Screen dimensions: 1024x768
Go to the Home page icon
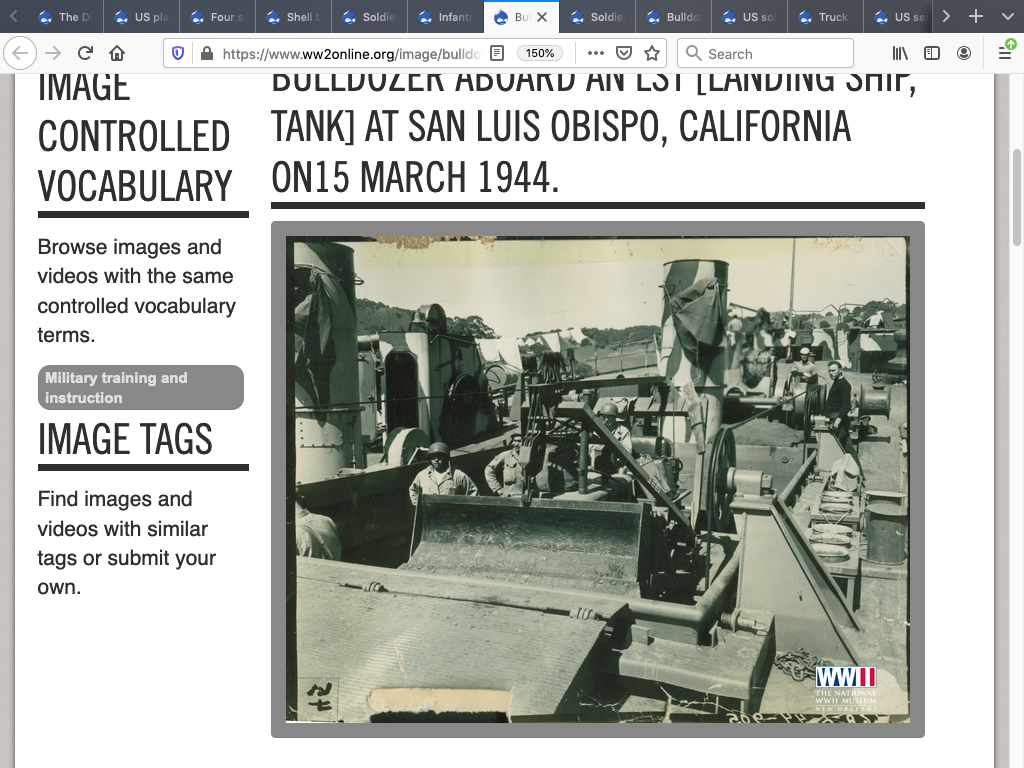coord(117,53)
